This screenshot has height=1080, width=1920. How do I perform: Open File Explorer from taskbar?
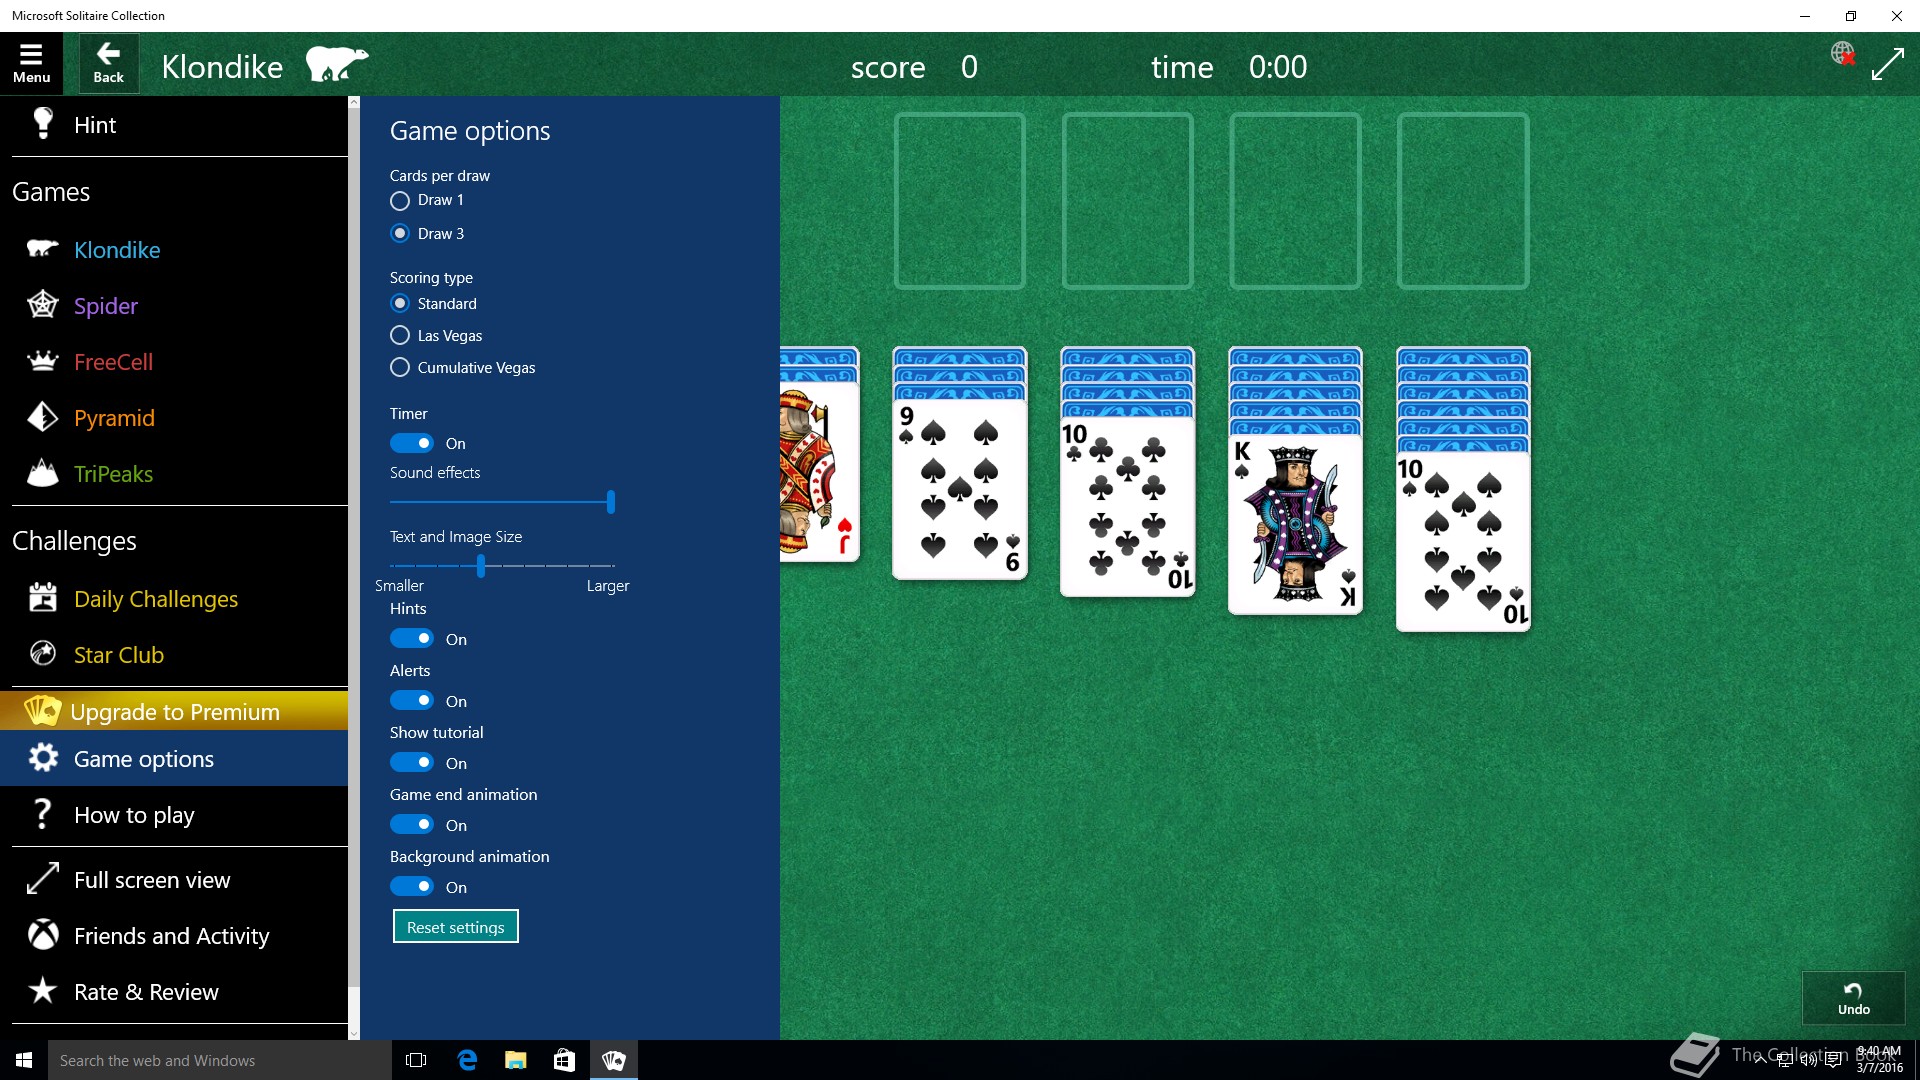click(x=516, y=1060)
